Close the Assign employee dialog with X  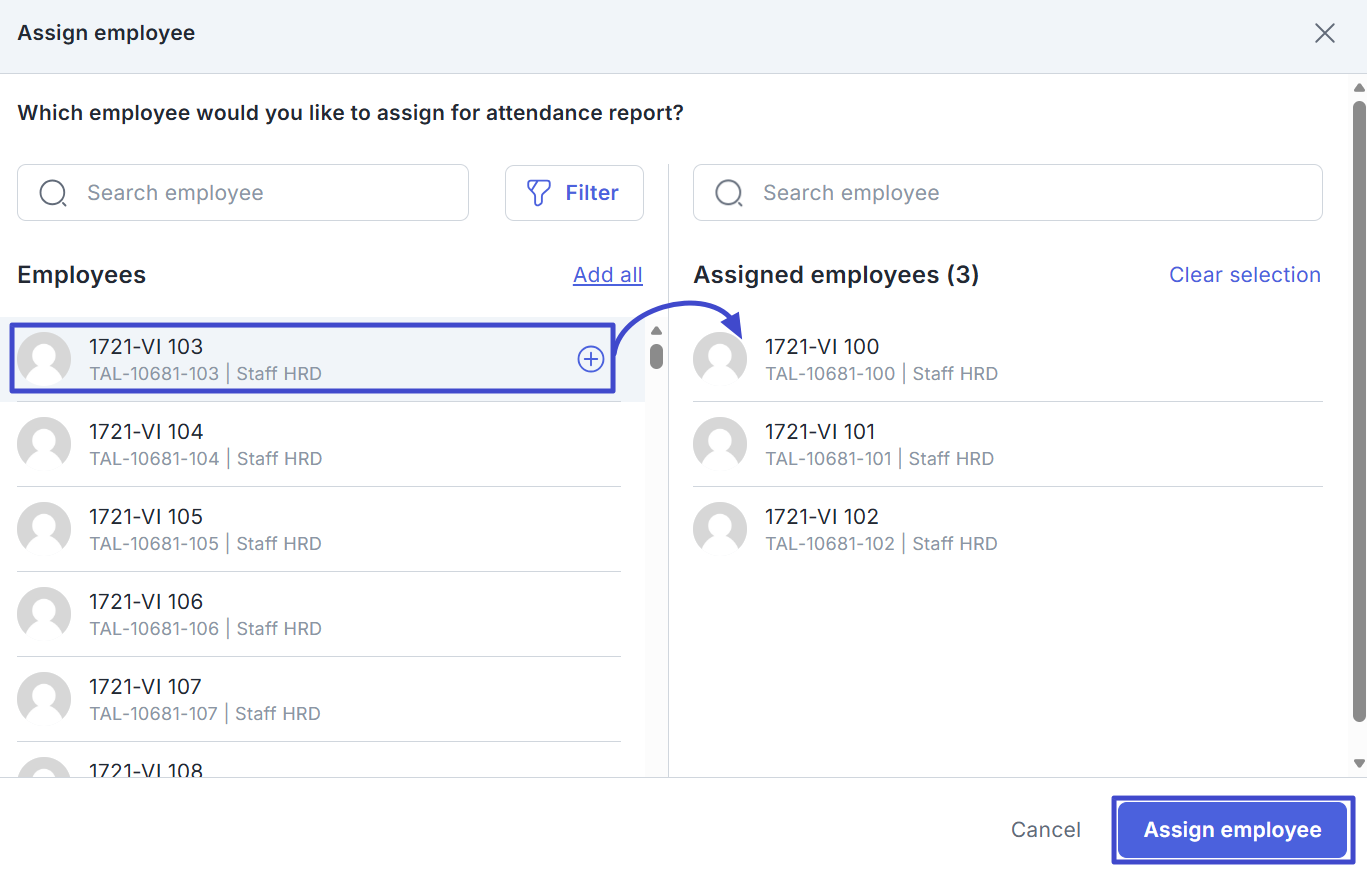coord(1324,33)
